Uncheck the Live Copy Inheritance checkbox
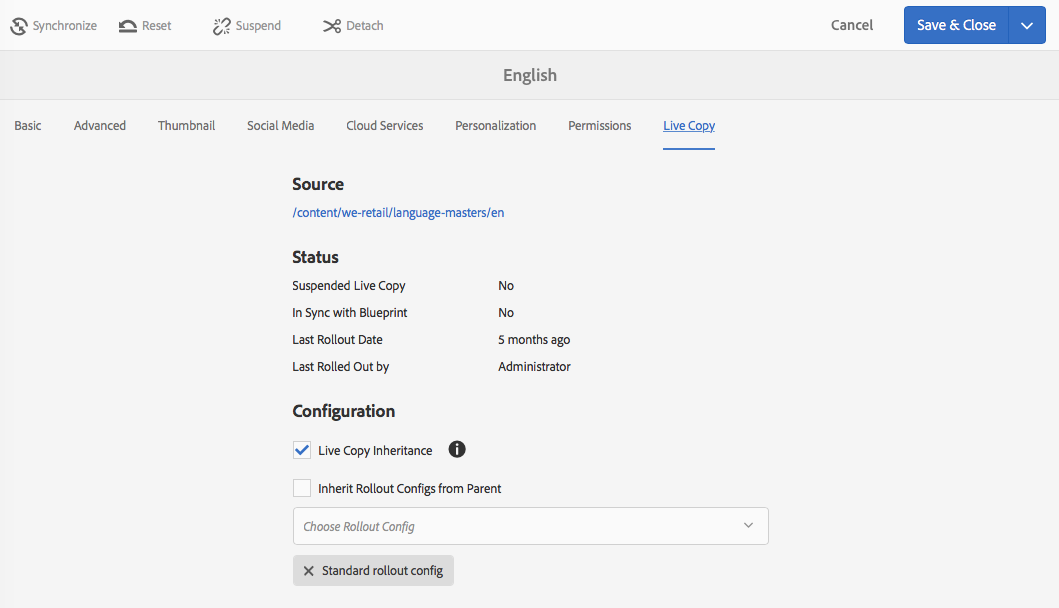The height and width of the screenshot is (608, 1059). click(302, 450)
